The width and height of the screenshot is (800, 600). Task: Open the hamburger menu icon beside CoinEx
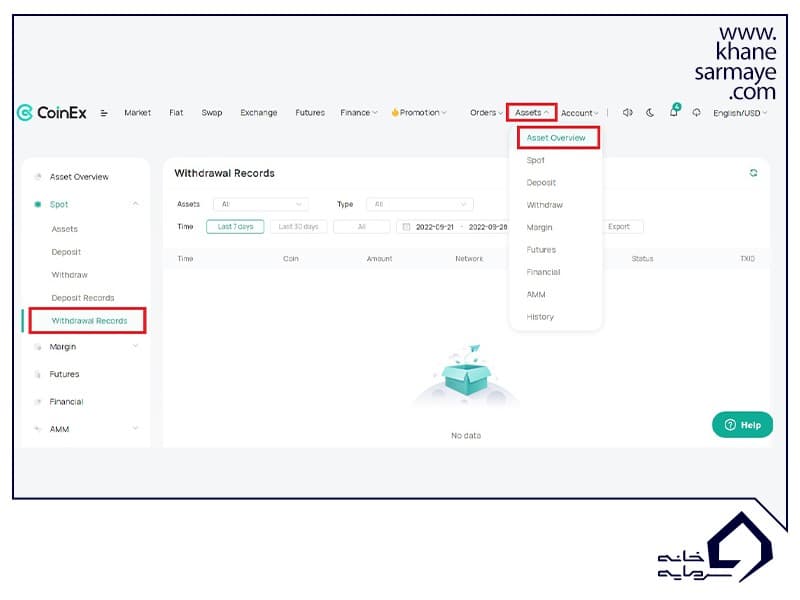(x=104, y=113)
